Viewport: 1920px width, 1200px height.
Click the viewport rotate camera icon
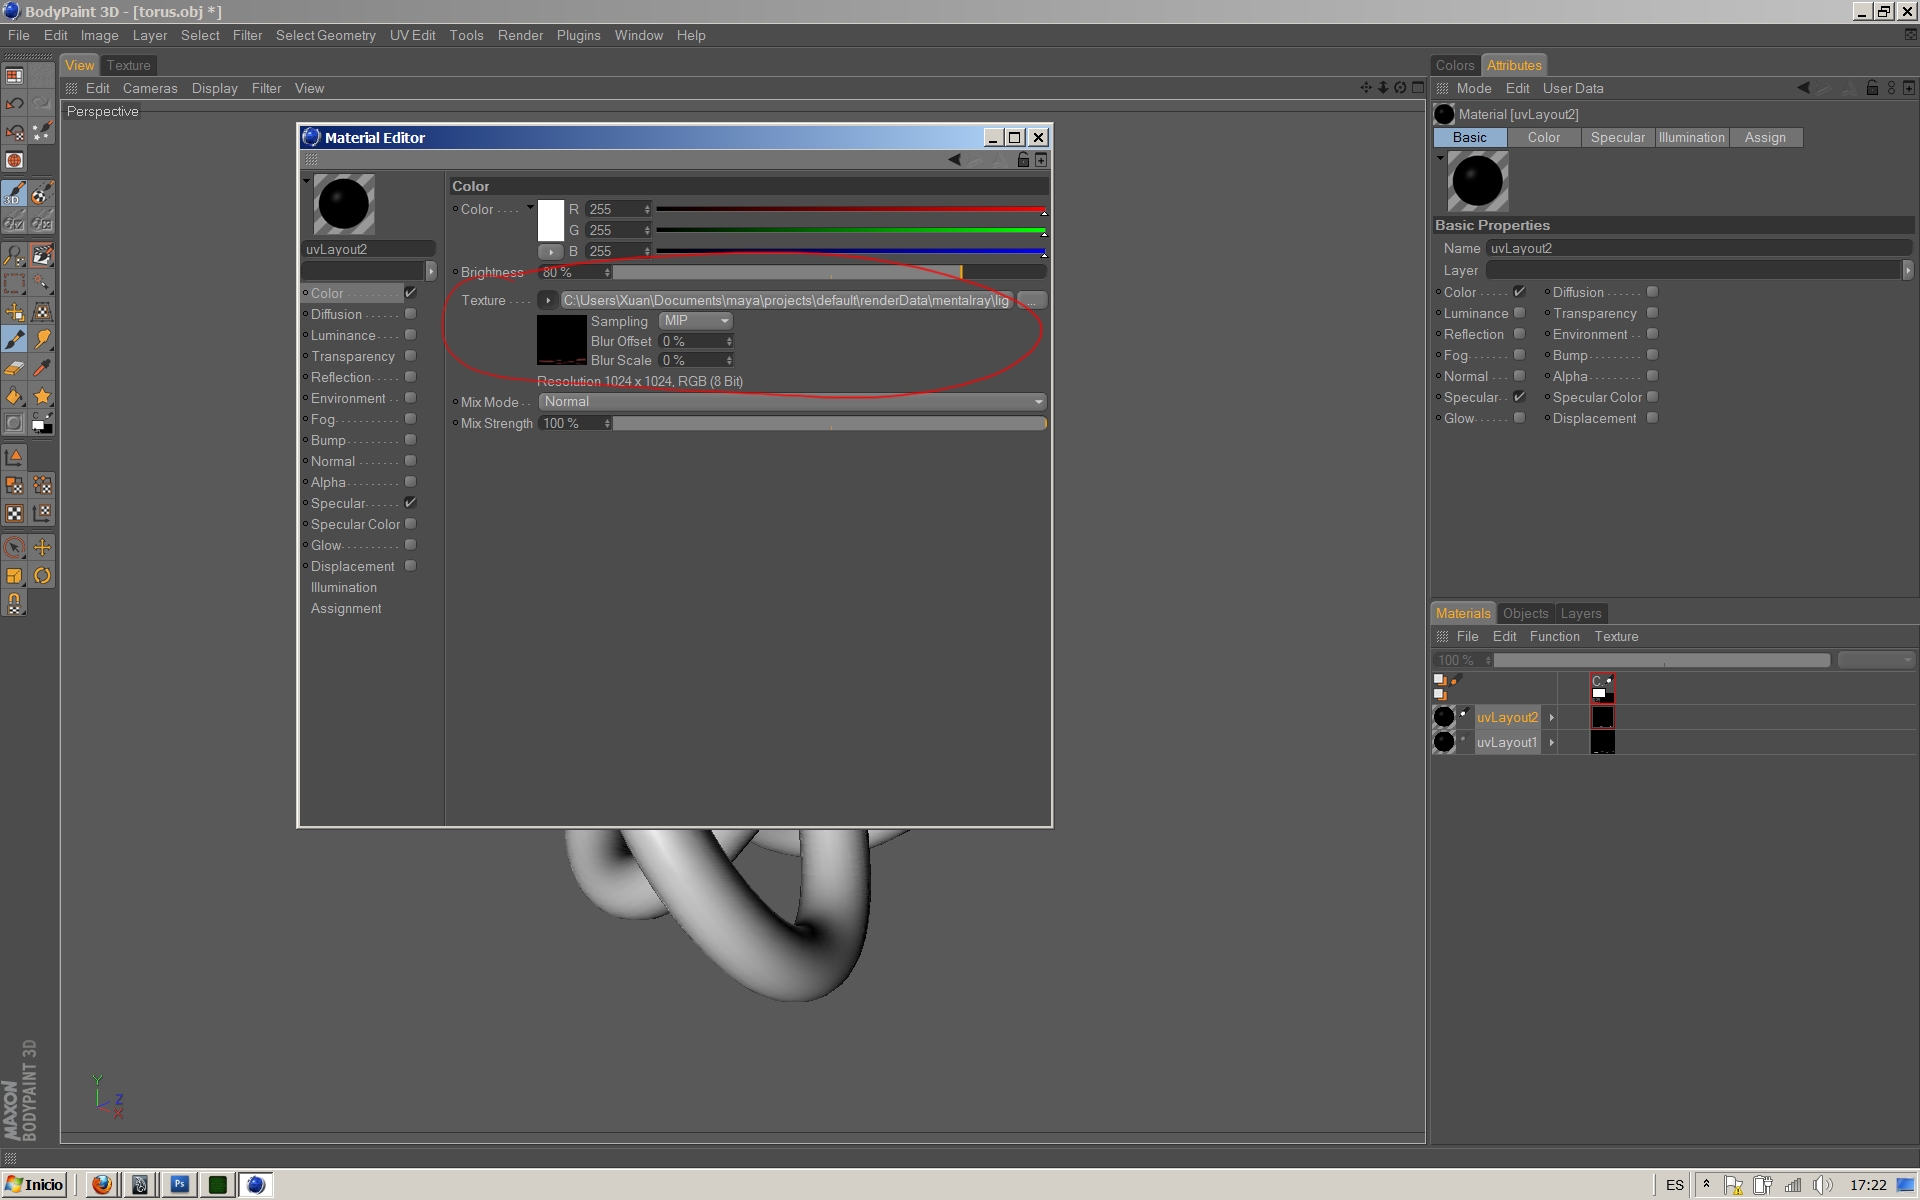coord(1400,88)
